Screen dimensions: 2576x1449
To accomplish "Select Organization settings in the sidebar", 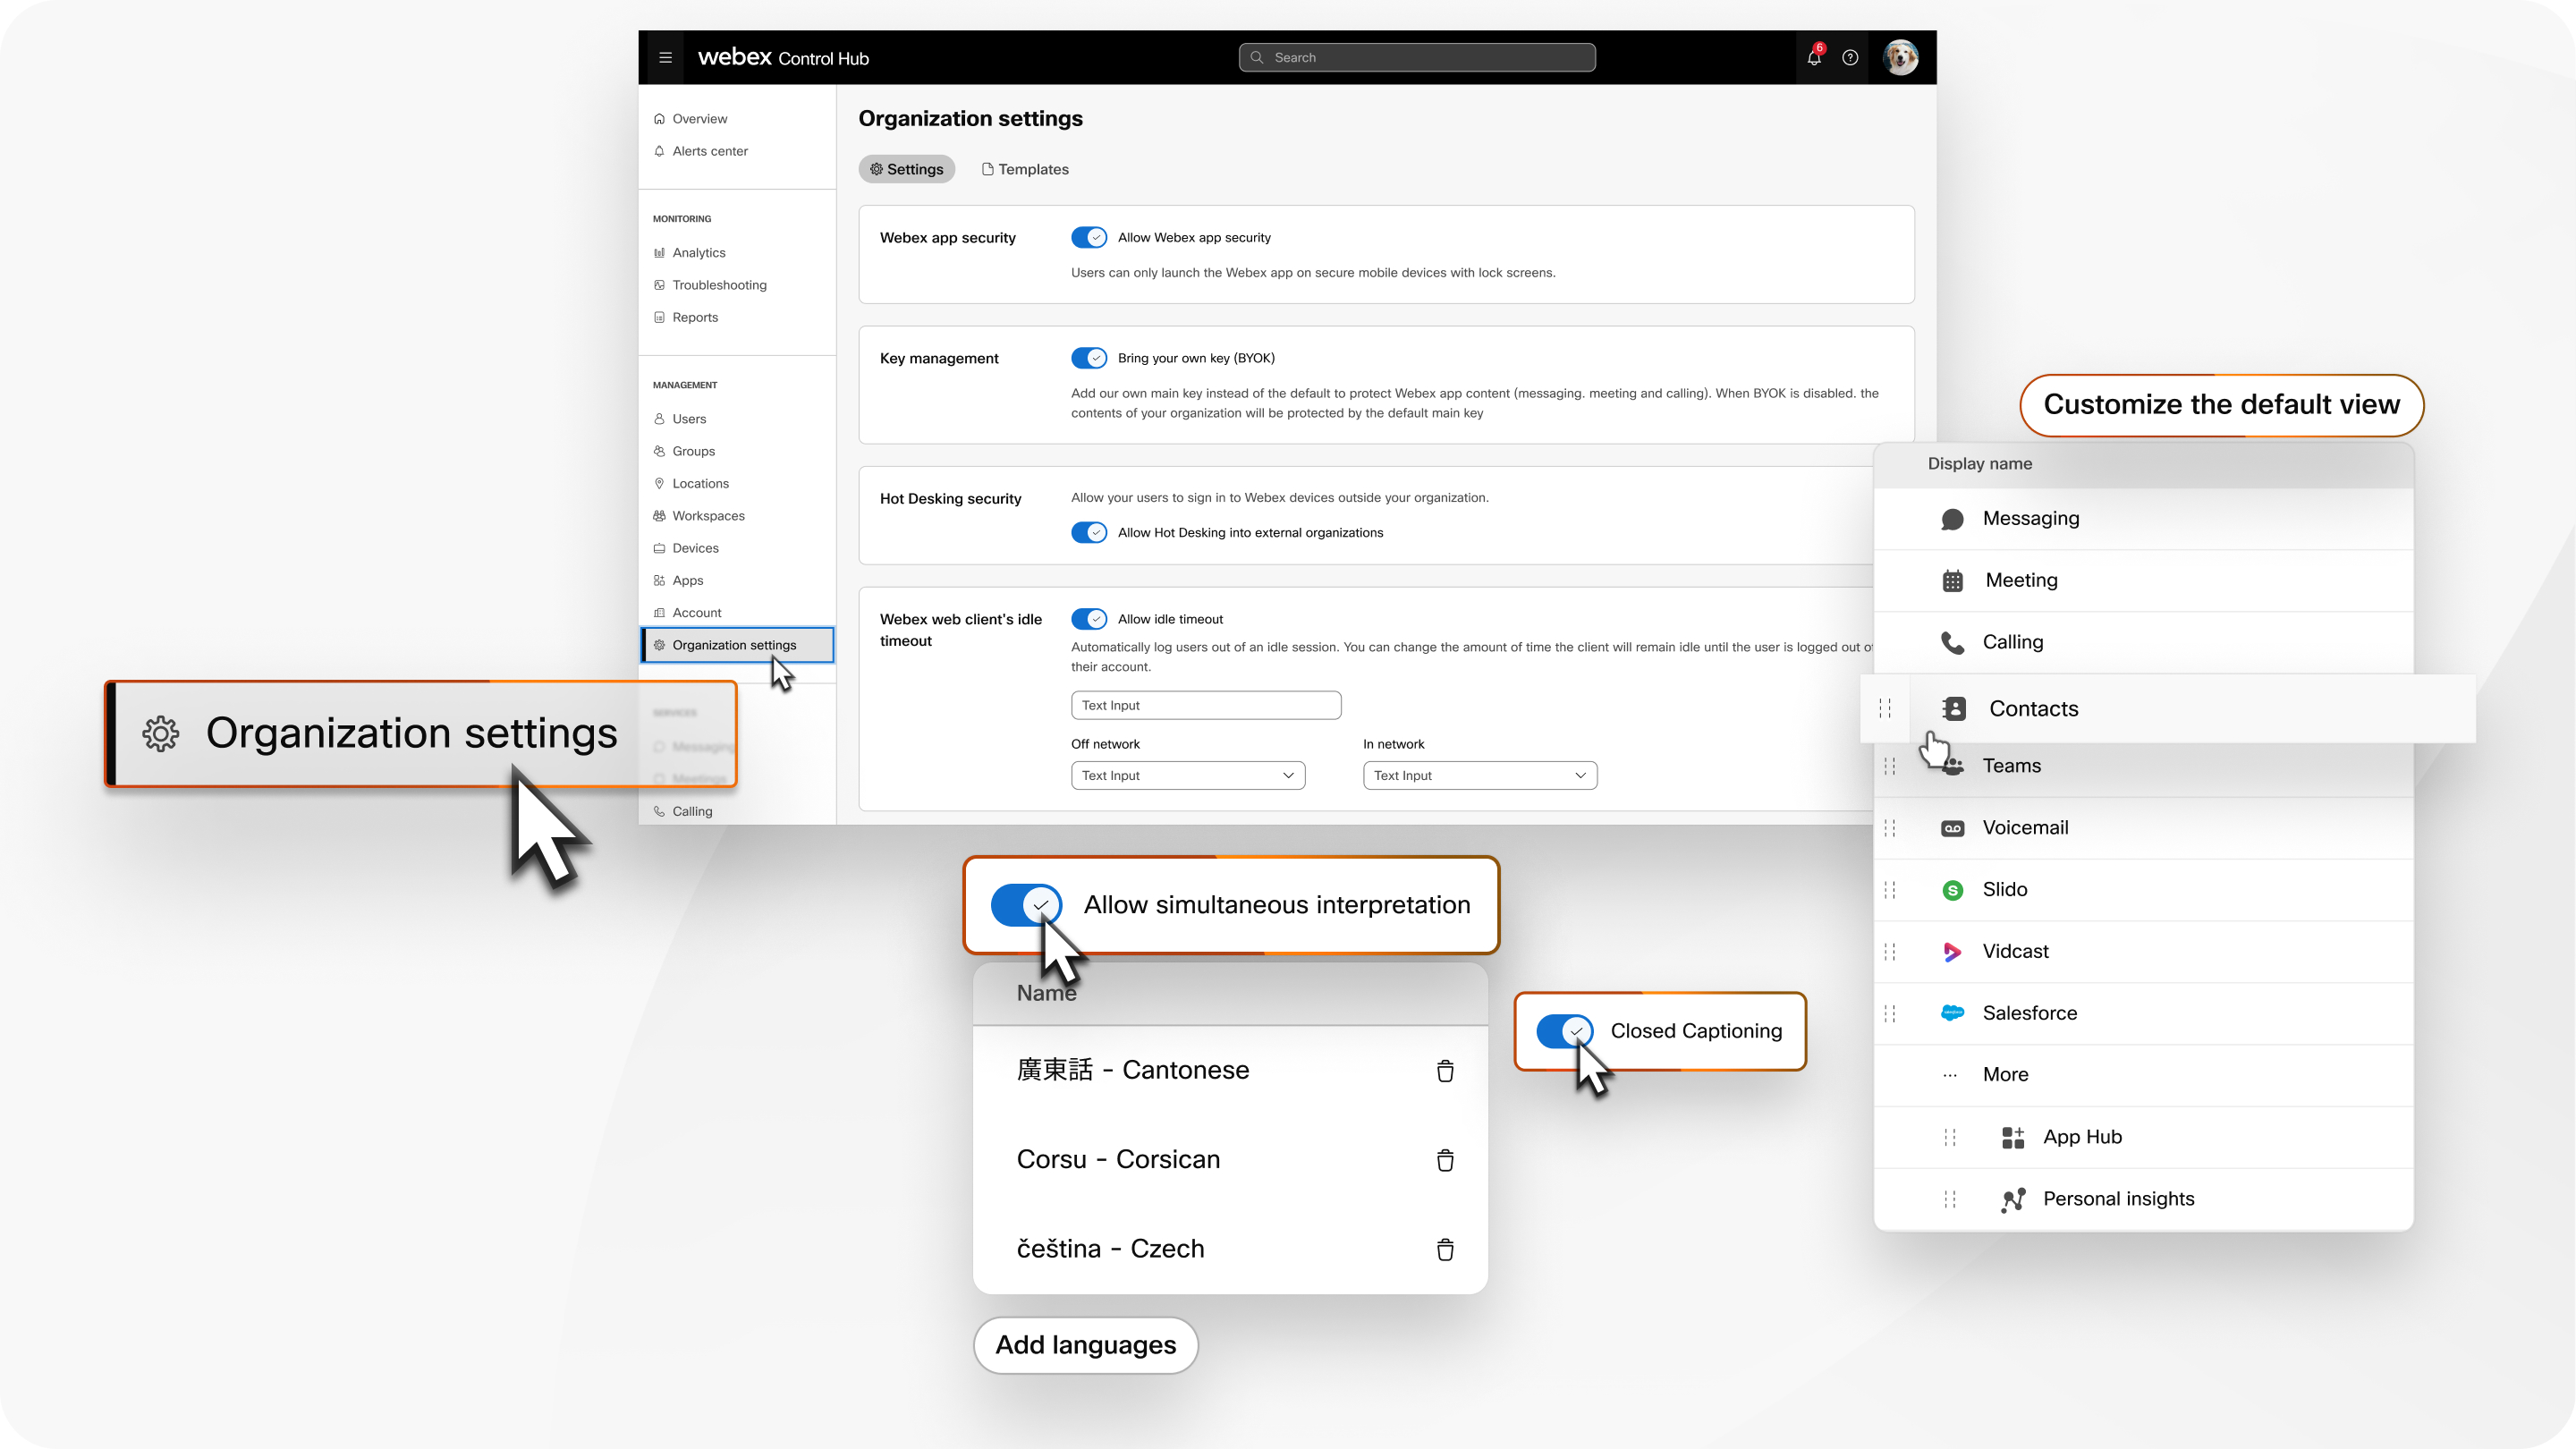I will 736,644.
